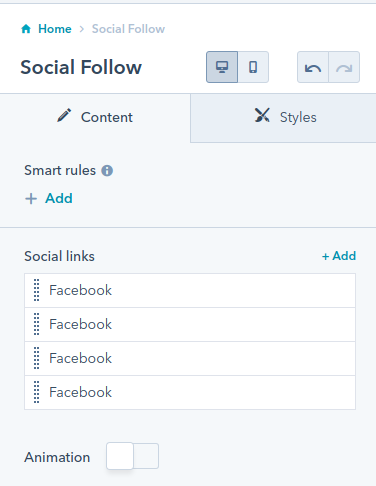Add a new Social link

click(x=339, y=256)
